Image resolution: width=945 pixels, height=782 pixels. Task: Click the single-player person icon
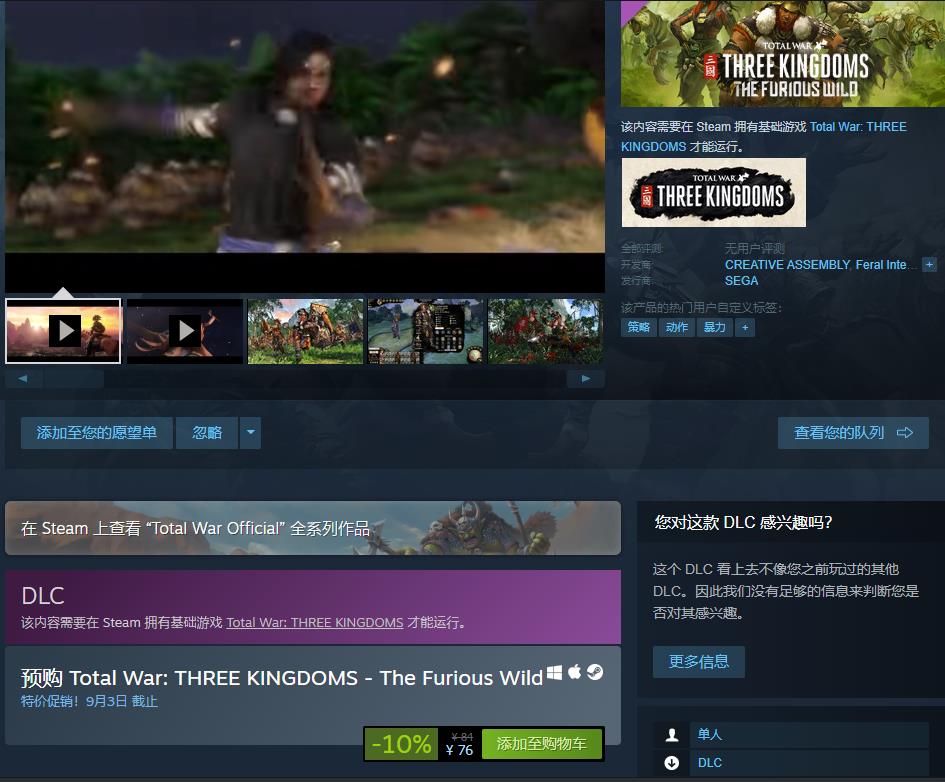tap(671, 734)
